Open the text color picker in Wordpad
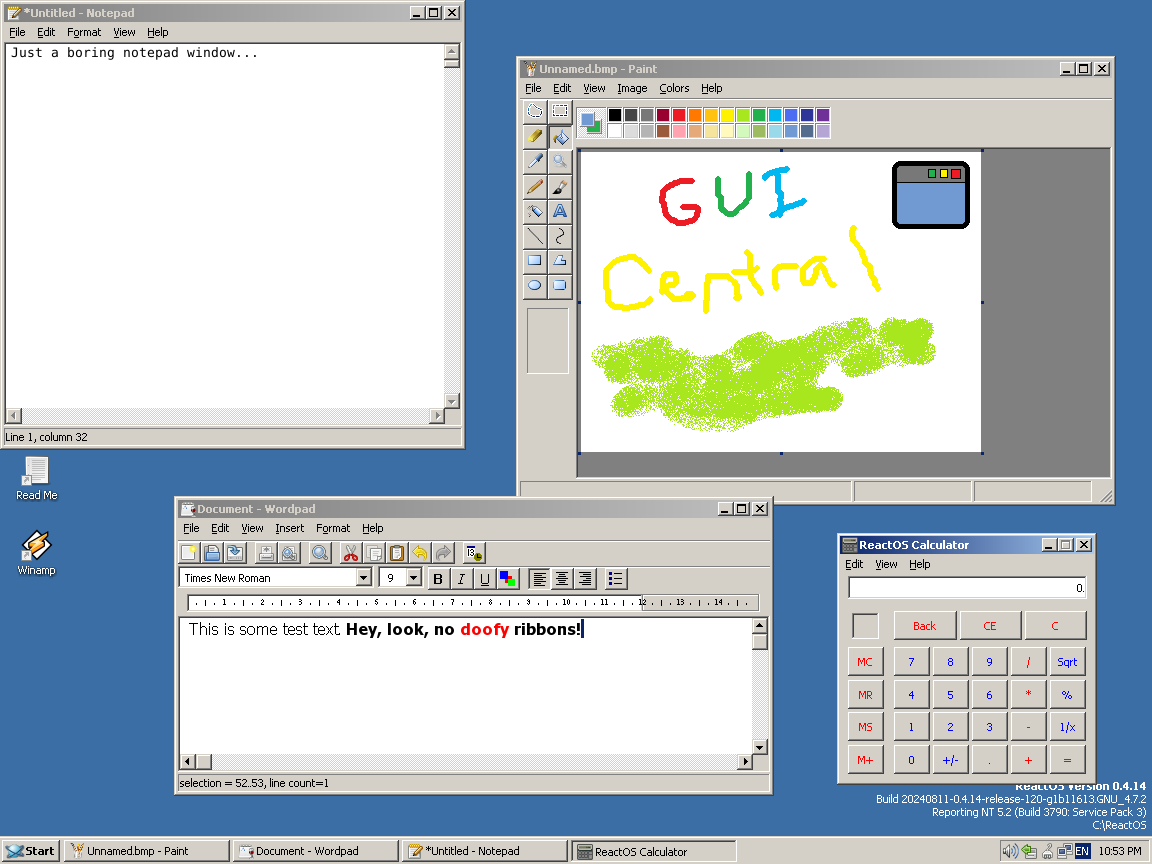 point(508,579)
